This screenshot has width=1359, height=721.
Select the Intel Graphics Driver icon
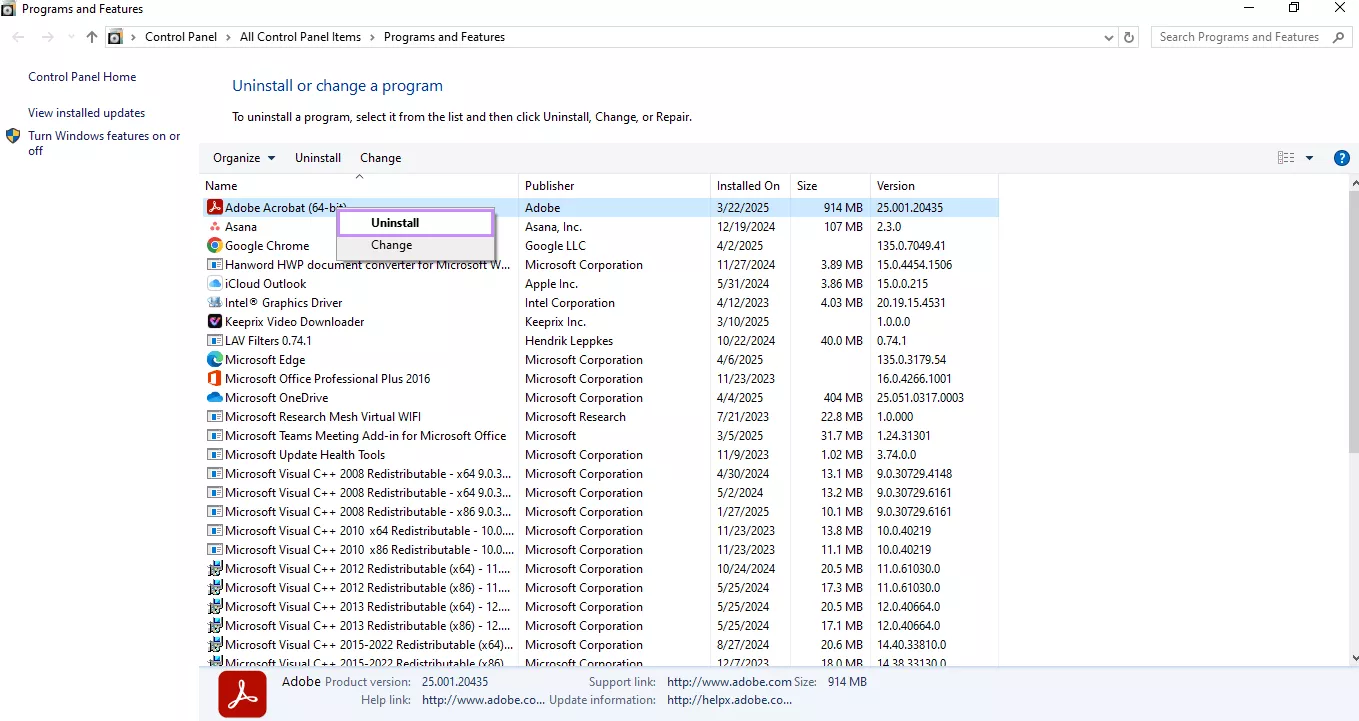[x=214, y=302]
